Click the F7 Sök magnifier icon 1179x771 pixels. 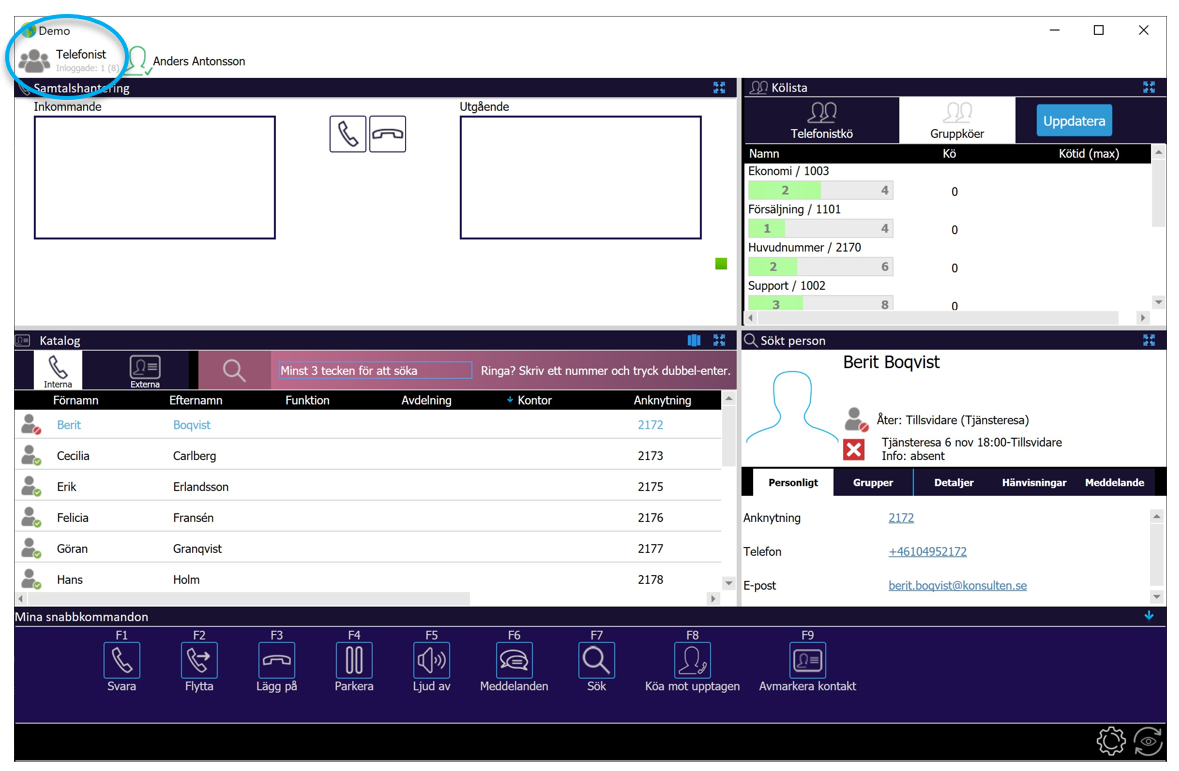point(596,660)
